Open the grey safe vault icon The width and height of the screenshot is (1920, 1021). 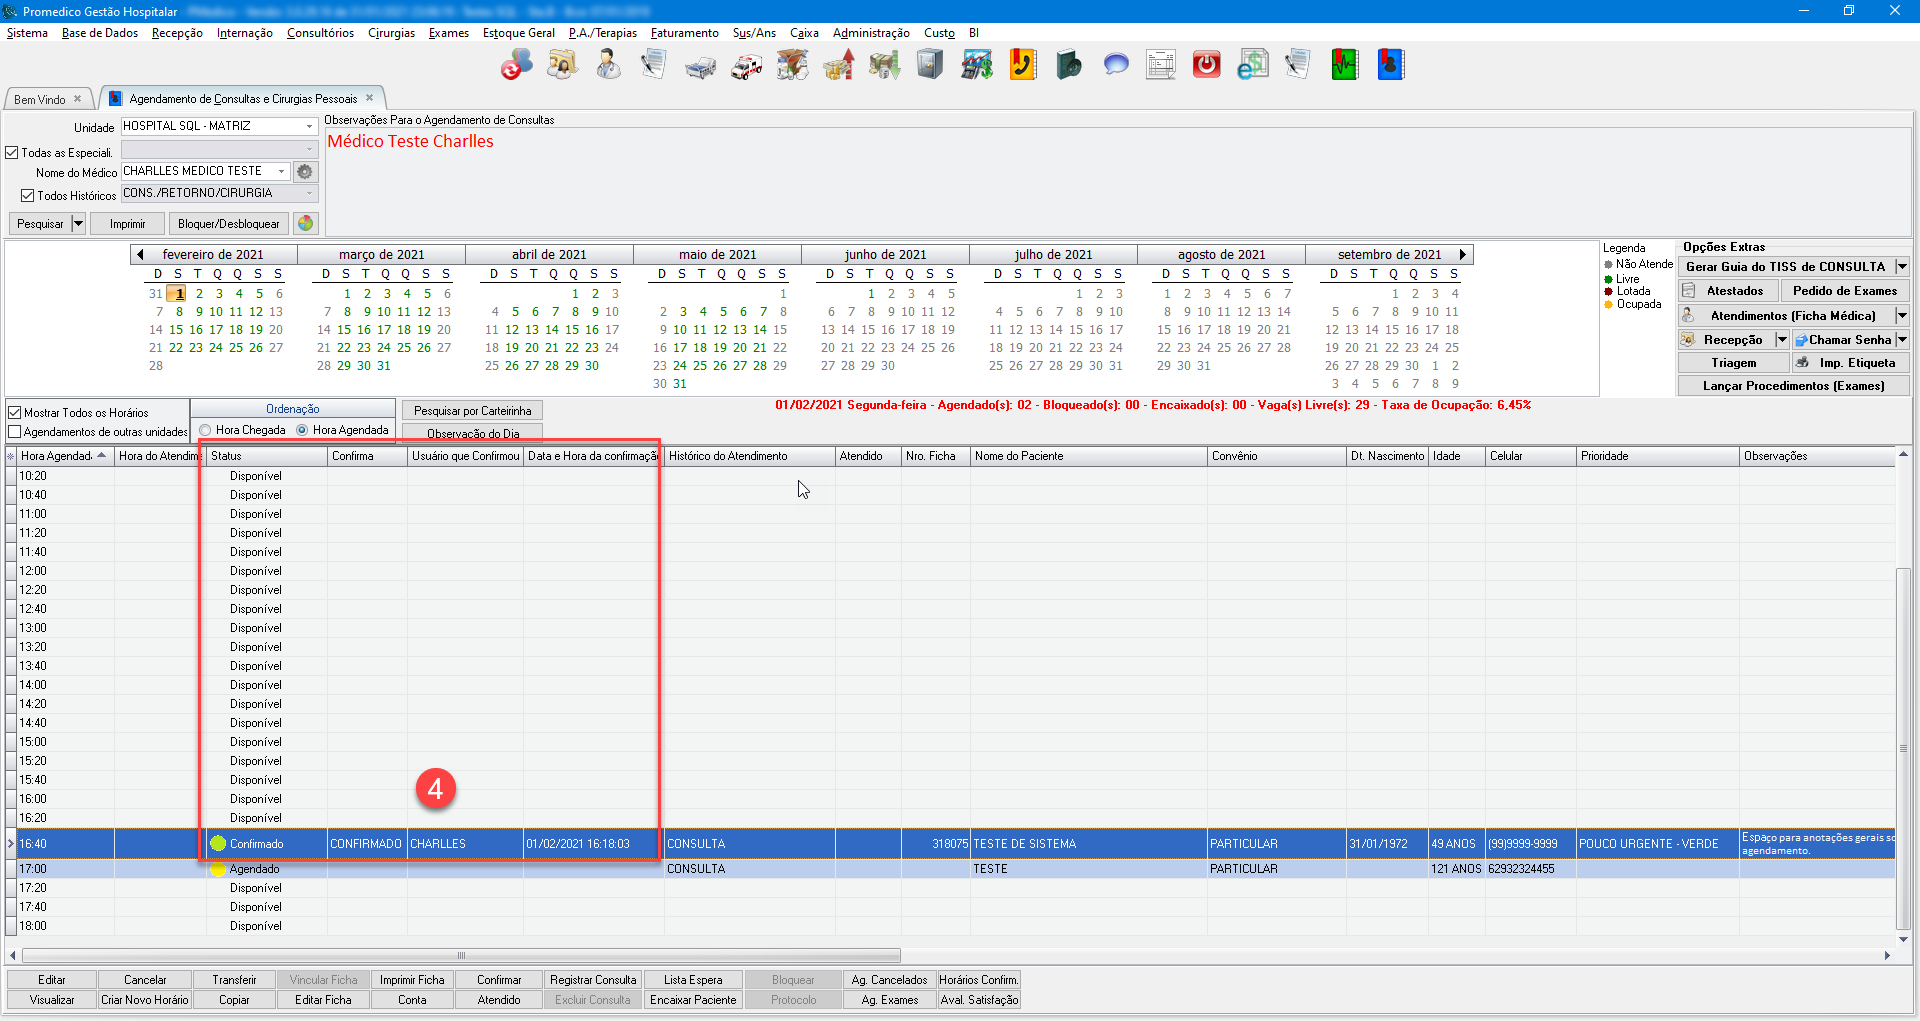pos(930,66)
